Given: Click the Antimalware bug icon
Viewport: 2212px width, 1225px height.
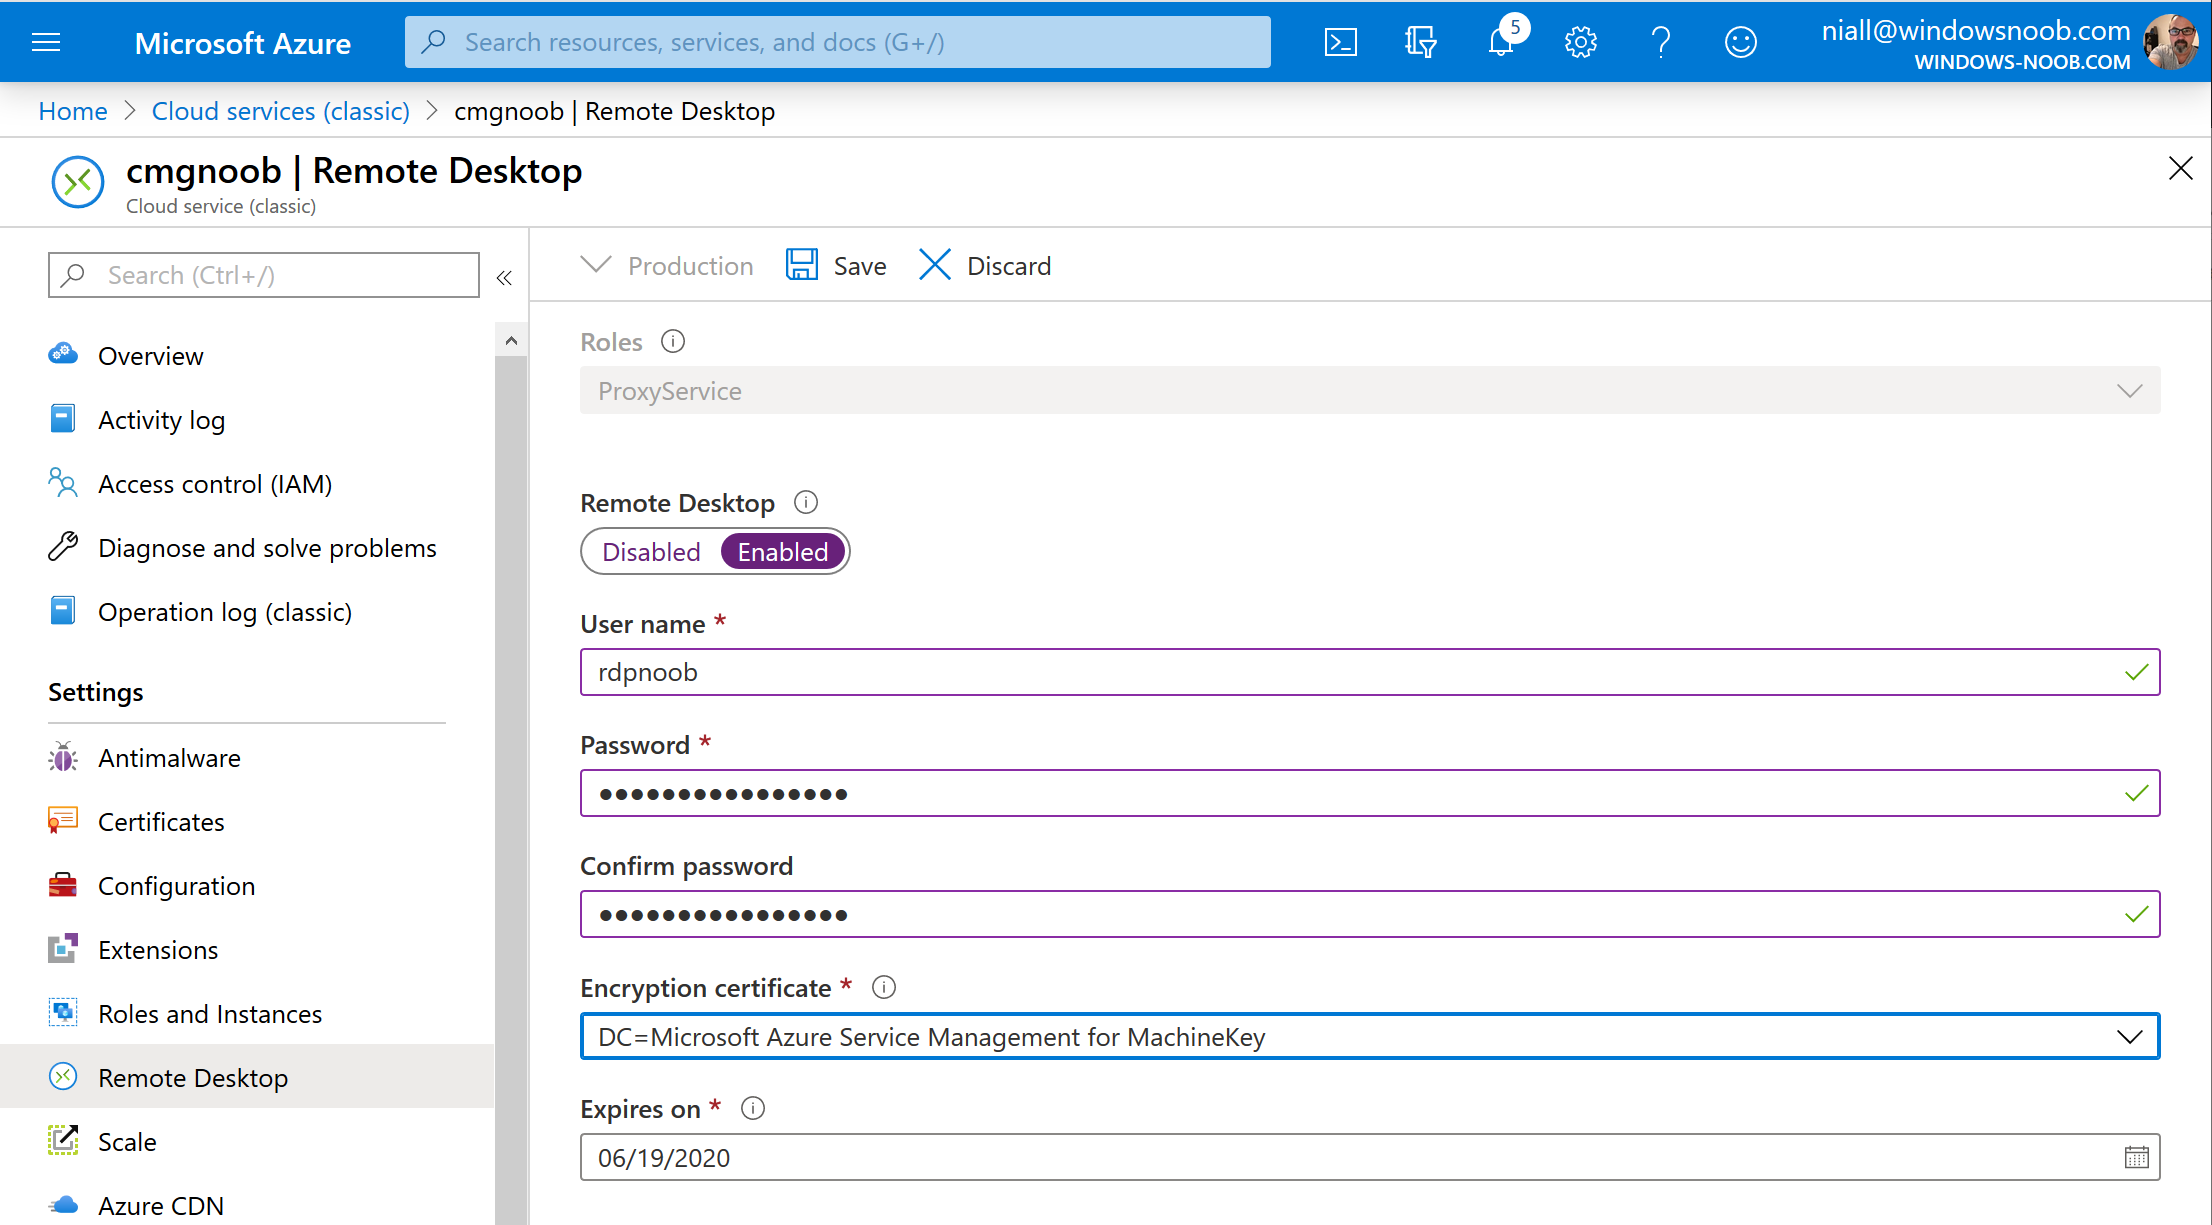Looking at the screenshot, I should pos(63,757).
